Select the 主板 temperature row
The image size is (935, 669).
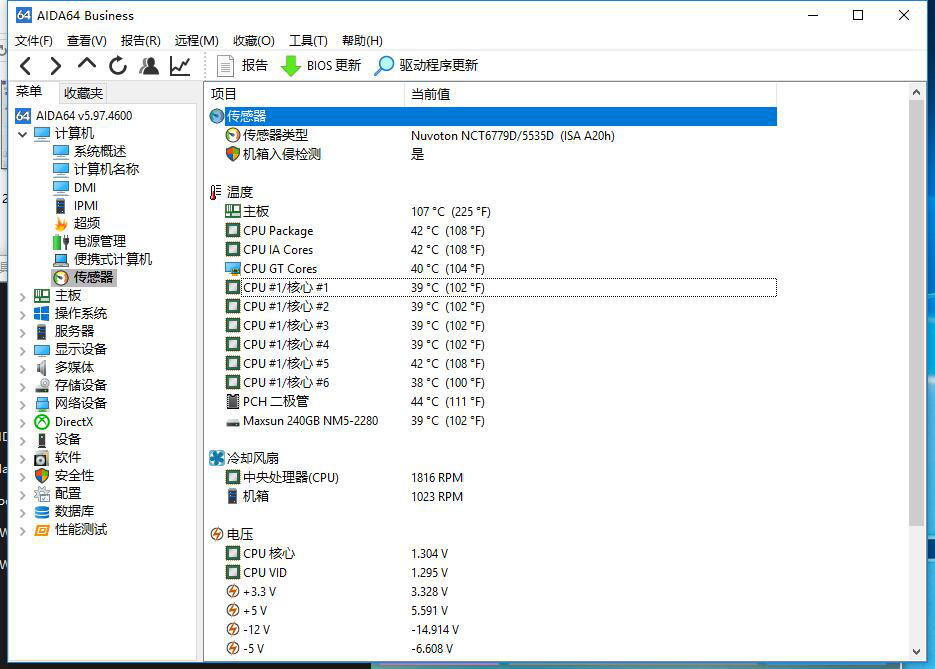[493, 212]
